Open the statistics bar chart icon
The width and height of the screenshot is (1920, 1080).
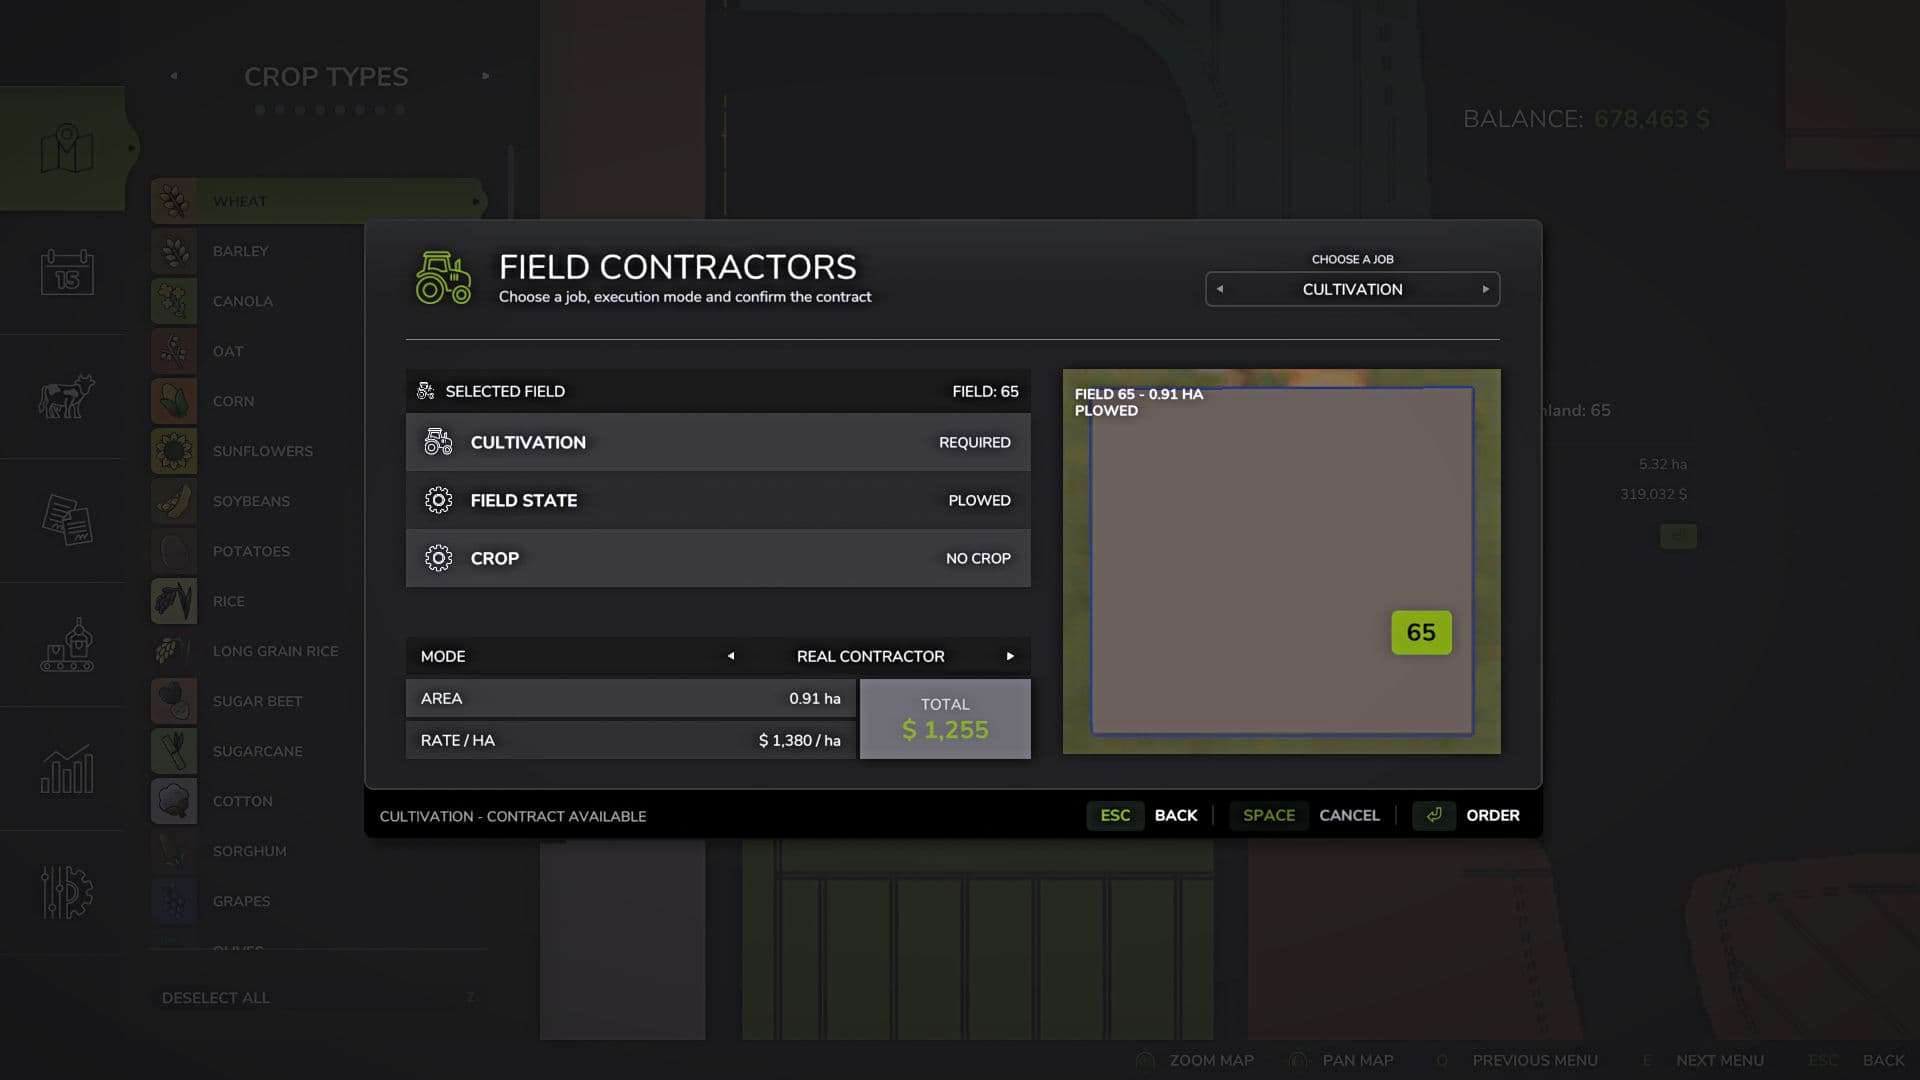coord(67,768)
